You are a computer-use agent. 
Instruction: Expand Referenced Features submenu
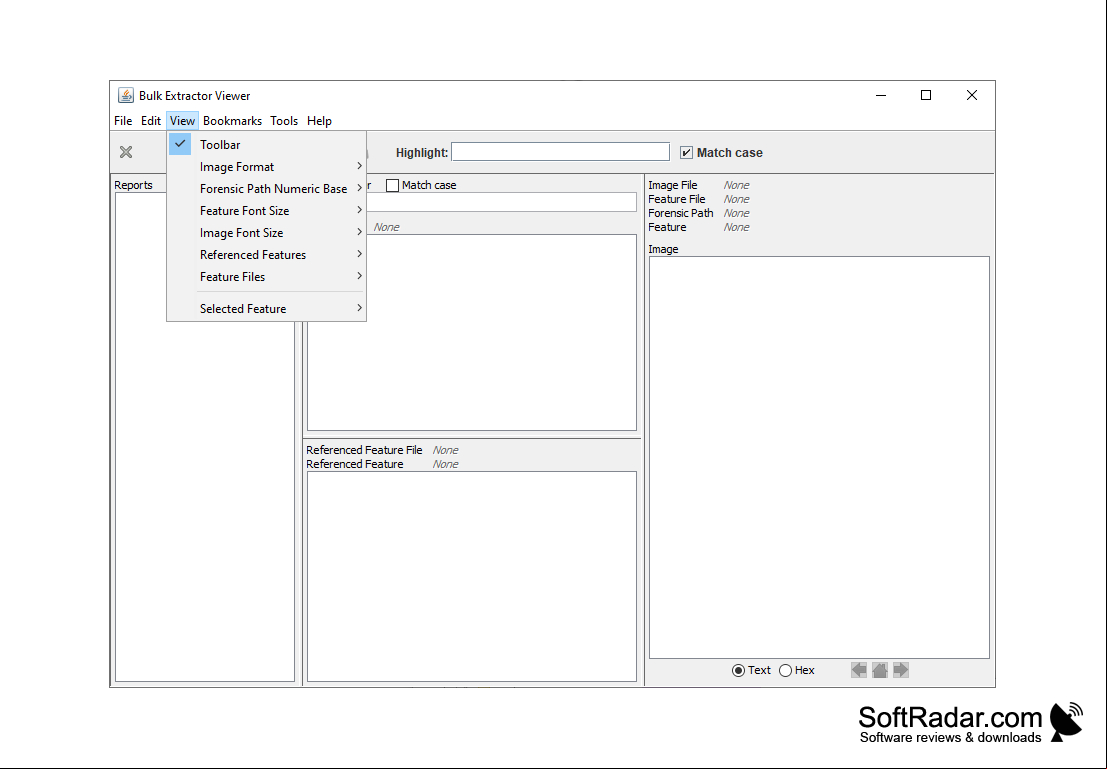point(266,254)
